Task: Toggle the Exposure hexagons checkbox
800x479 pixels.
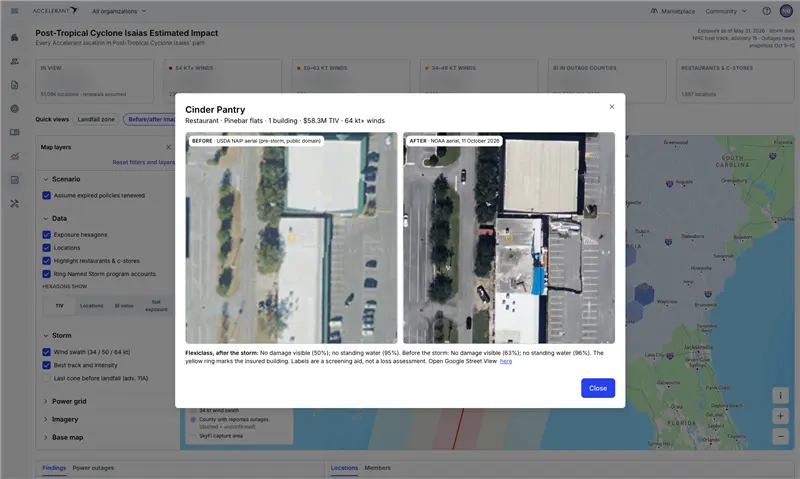Action: (46, 235)
